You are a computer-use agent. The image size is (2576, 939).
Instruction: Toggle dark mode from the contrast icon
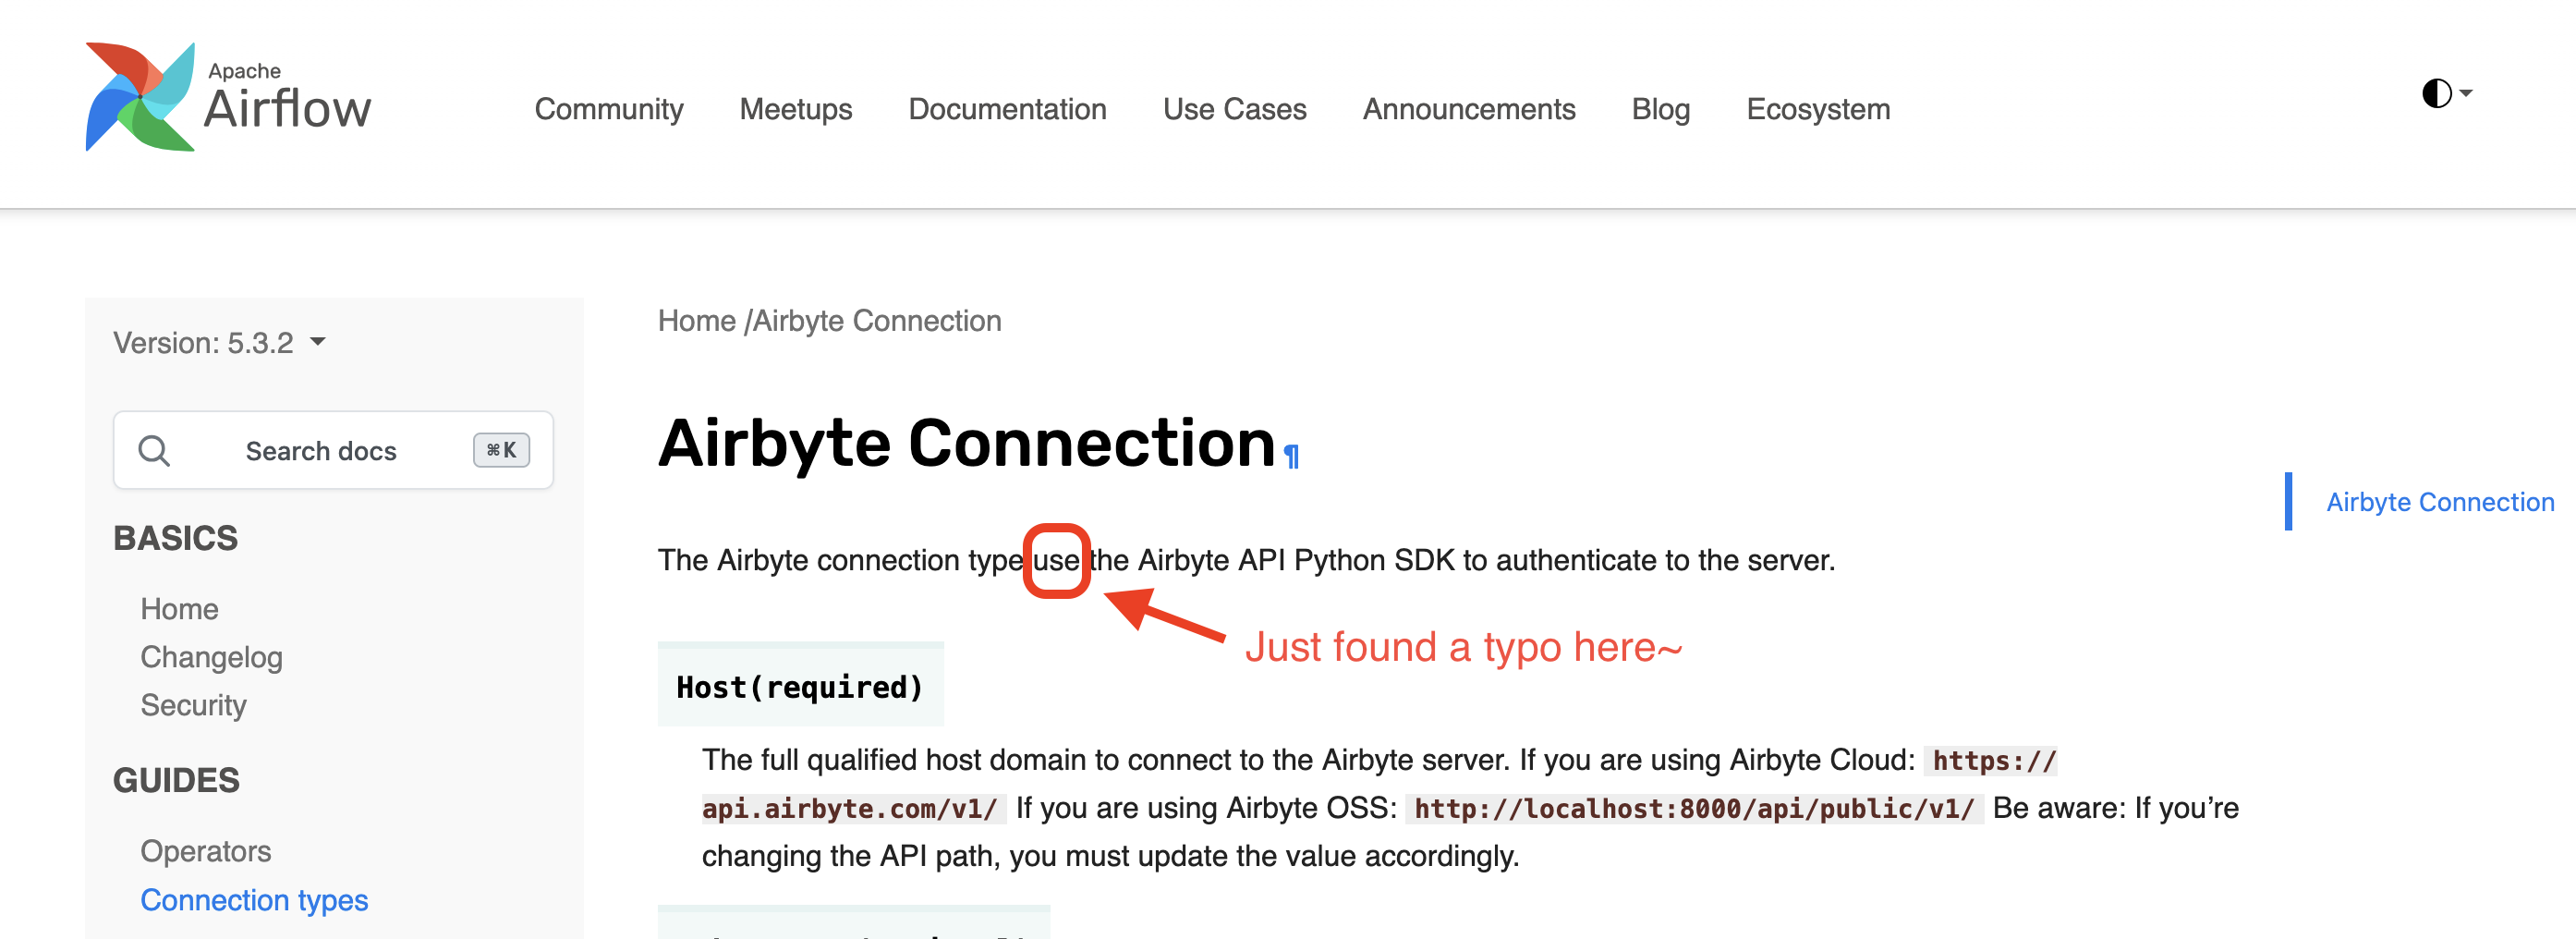pos(2437,93)
